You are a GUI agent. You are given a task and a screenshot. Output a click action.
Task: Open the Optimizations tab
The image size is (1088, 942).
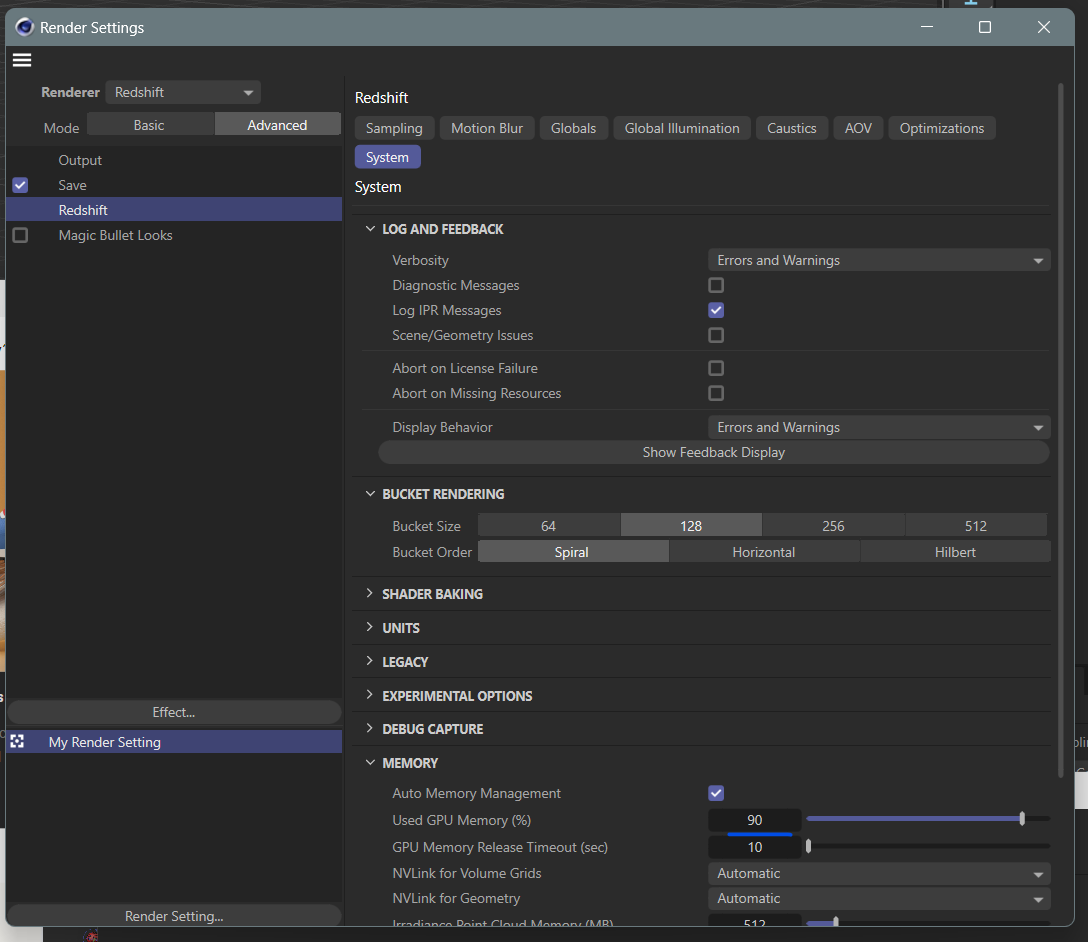coord(942,128)
